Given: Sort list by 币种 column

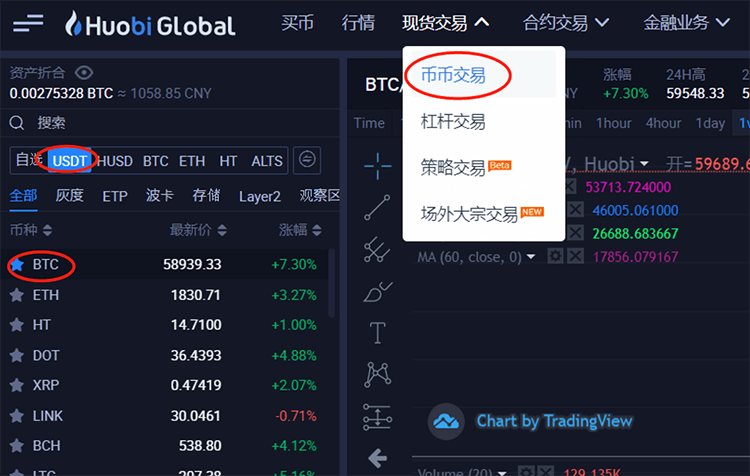Looking at the screenshot, I should point(31,230).
